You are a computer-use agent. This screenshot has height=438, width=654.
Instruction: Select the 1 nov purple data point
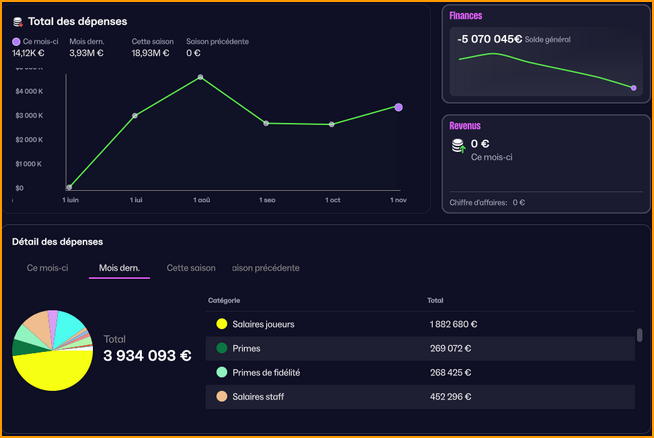(398, 107)
